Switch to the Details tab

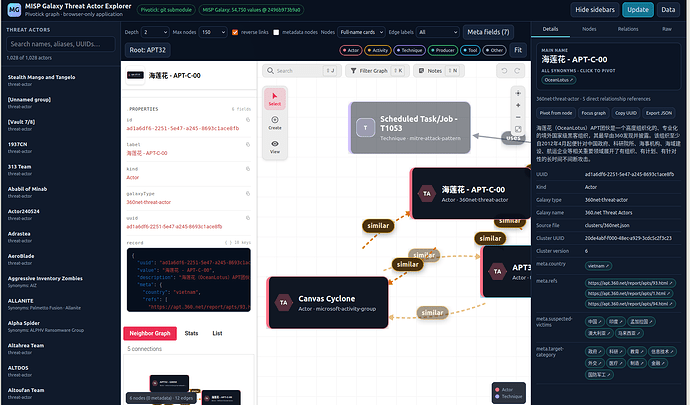pyautogui.click(x=550, y=29)
